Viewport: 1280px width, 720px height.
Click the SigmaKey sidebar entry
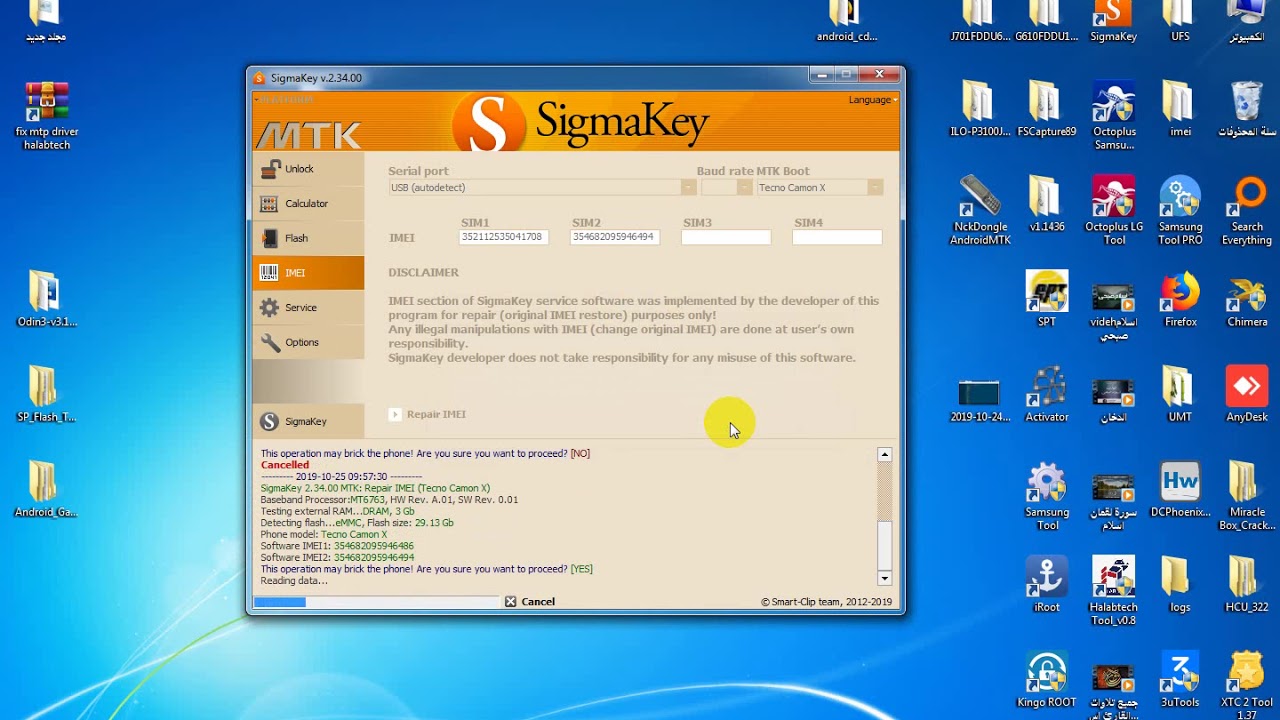point(308,421)
